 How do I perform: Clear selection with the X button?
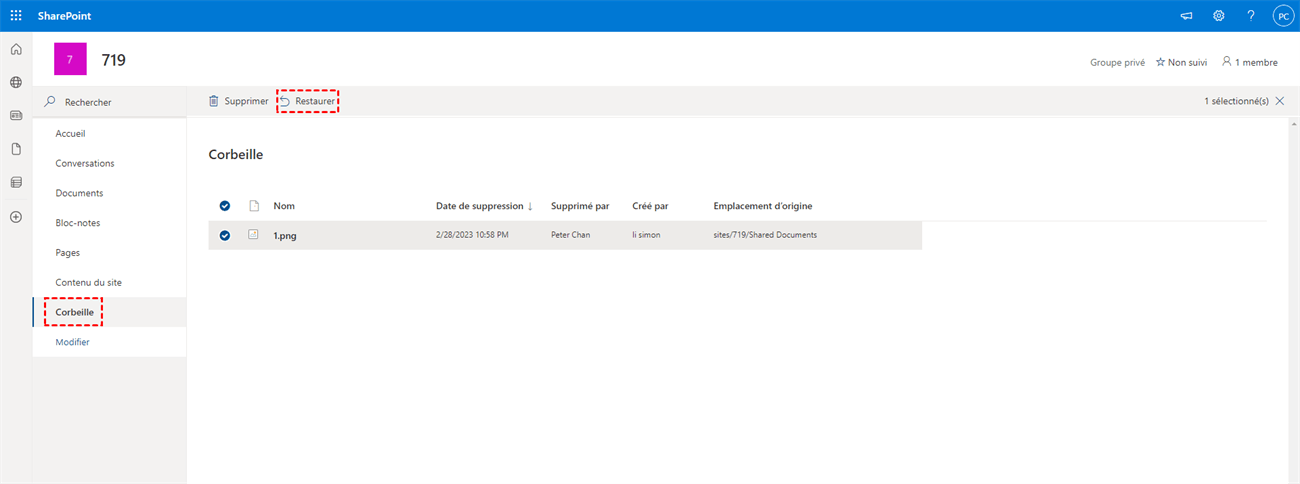click(x=1280, y=101)
